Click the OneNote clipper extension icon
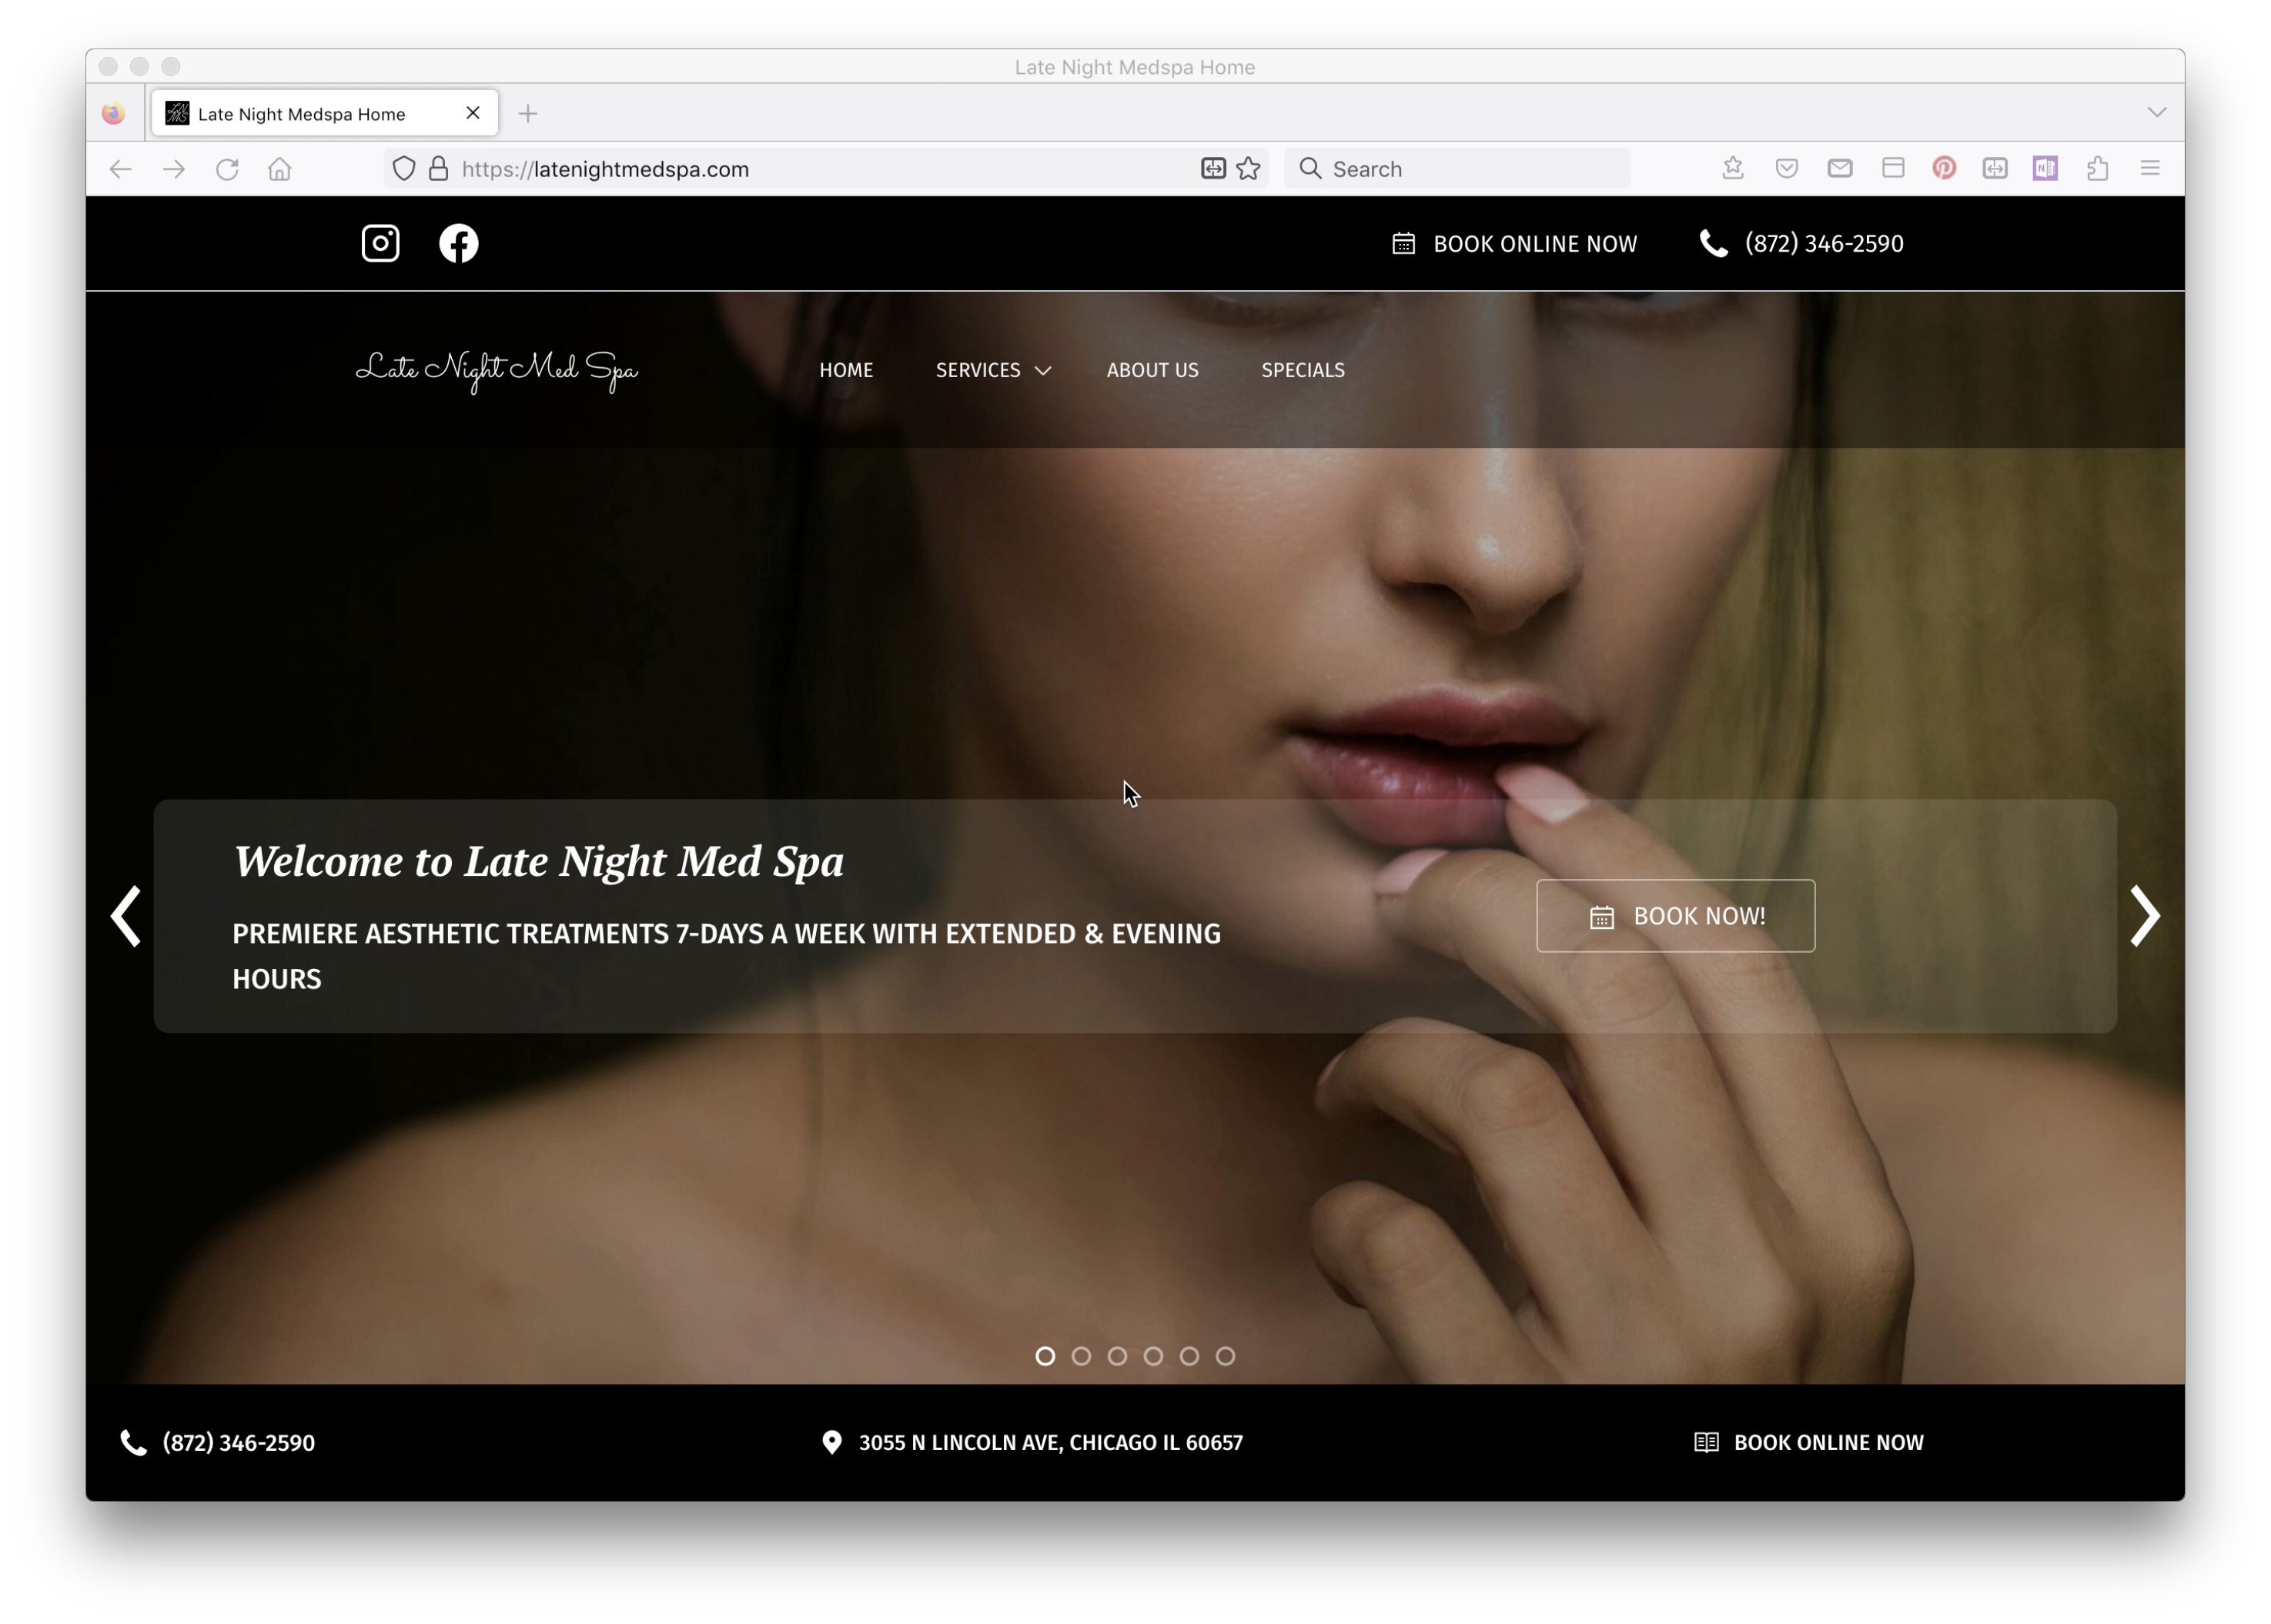The width and height of the screenshot is (2271, 1624). (2045, 168)
